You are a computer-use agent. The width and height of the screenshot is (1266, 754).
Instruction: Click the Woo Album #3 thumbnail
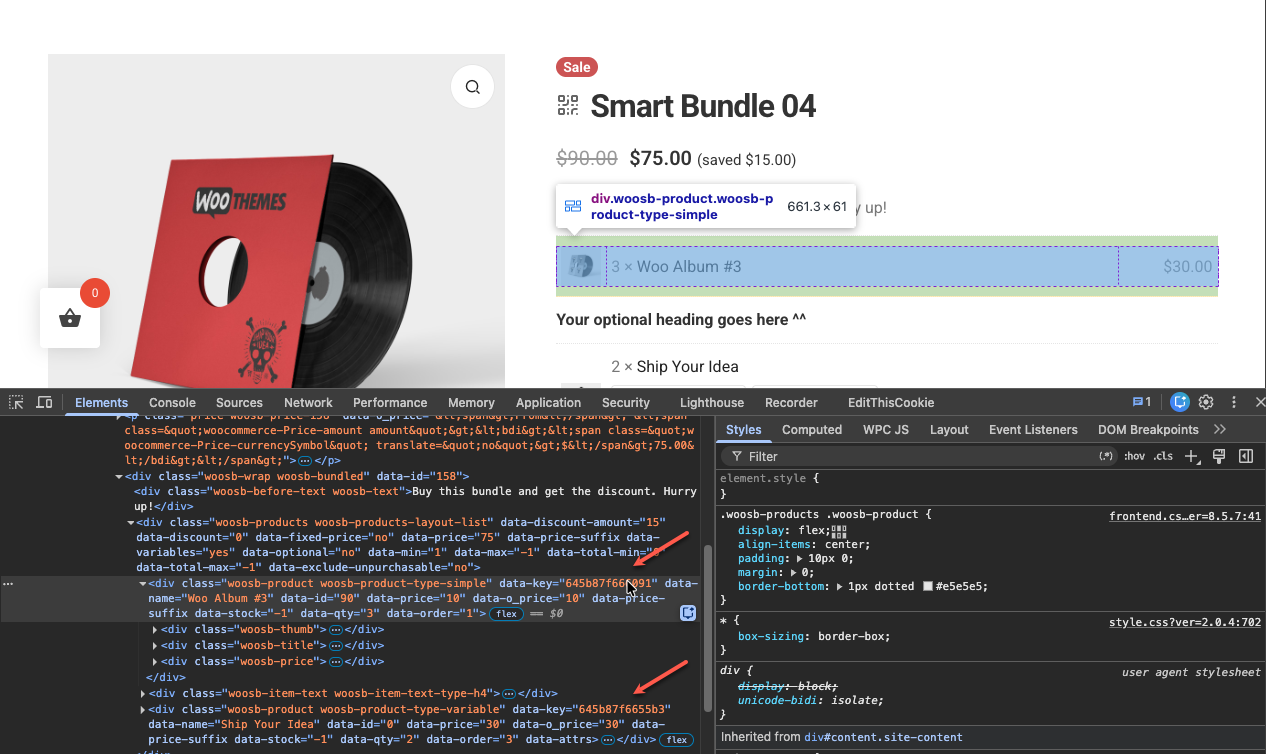pyautogui.click(x=581, y=266)
